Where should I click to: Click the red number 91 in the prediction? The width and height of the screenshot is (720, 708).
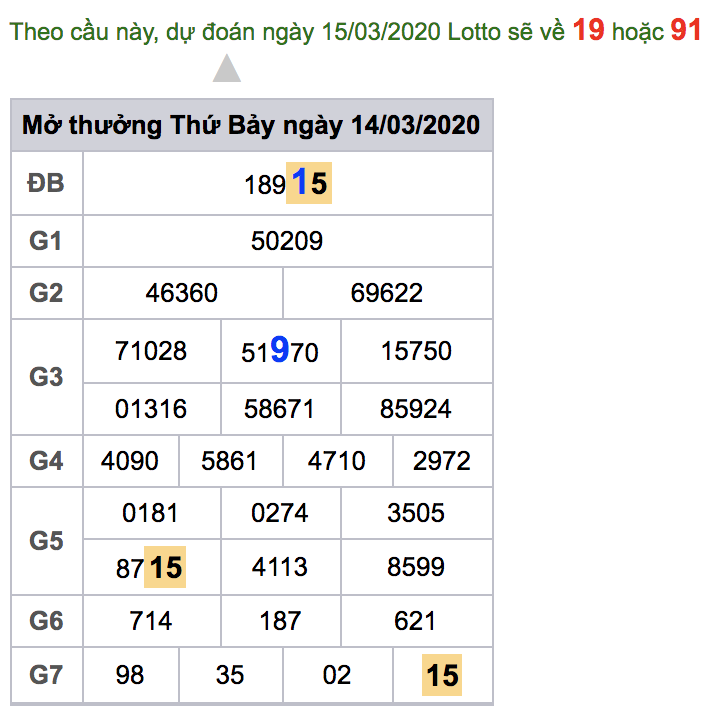[x=686, y=30]
